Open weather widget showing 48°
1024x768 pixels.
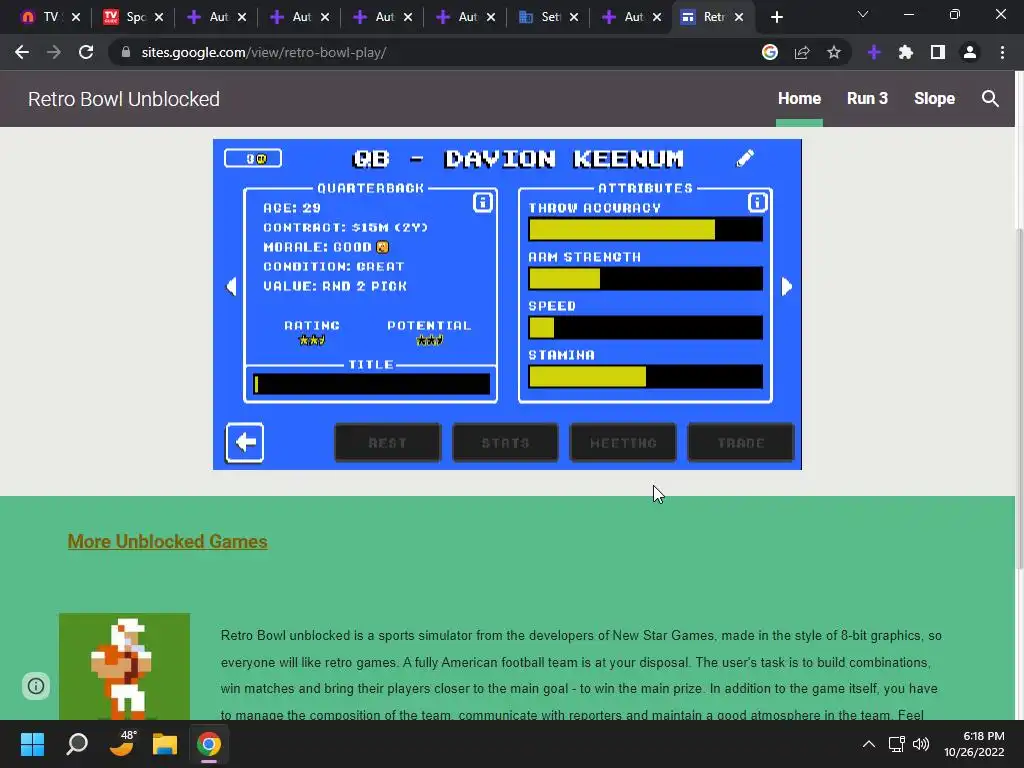tap(121, 743)
